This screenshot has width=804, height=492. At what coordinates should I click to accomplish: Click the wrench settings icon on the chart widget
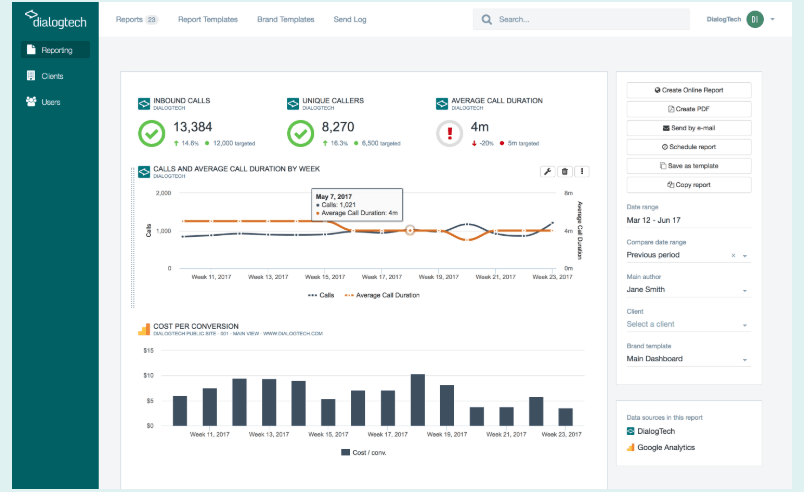[x=547, y=172]
